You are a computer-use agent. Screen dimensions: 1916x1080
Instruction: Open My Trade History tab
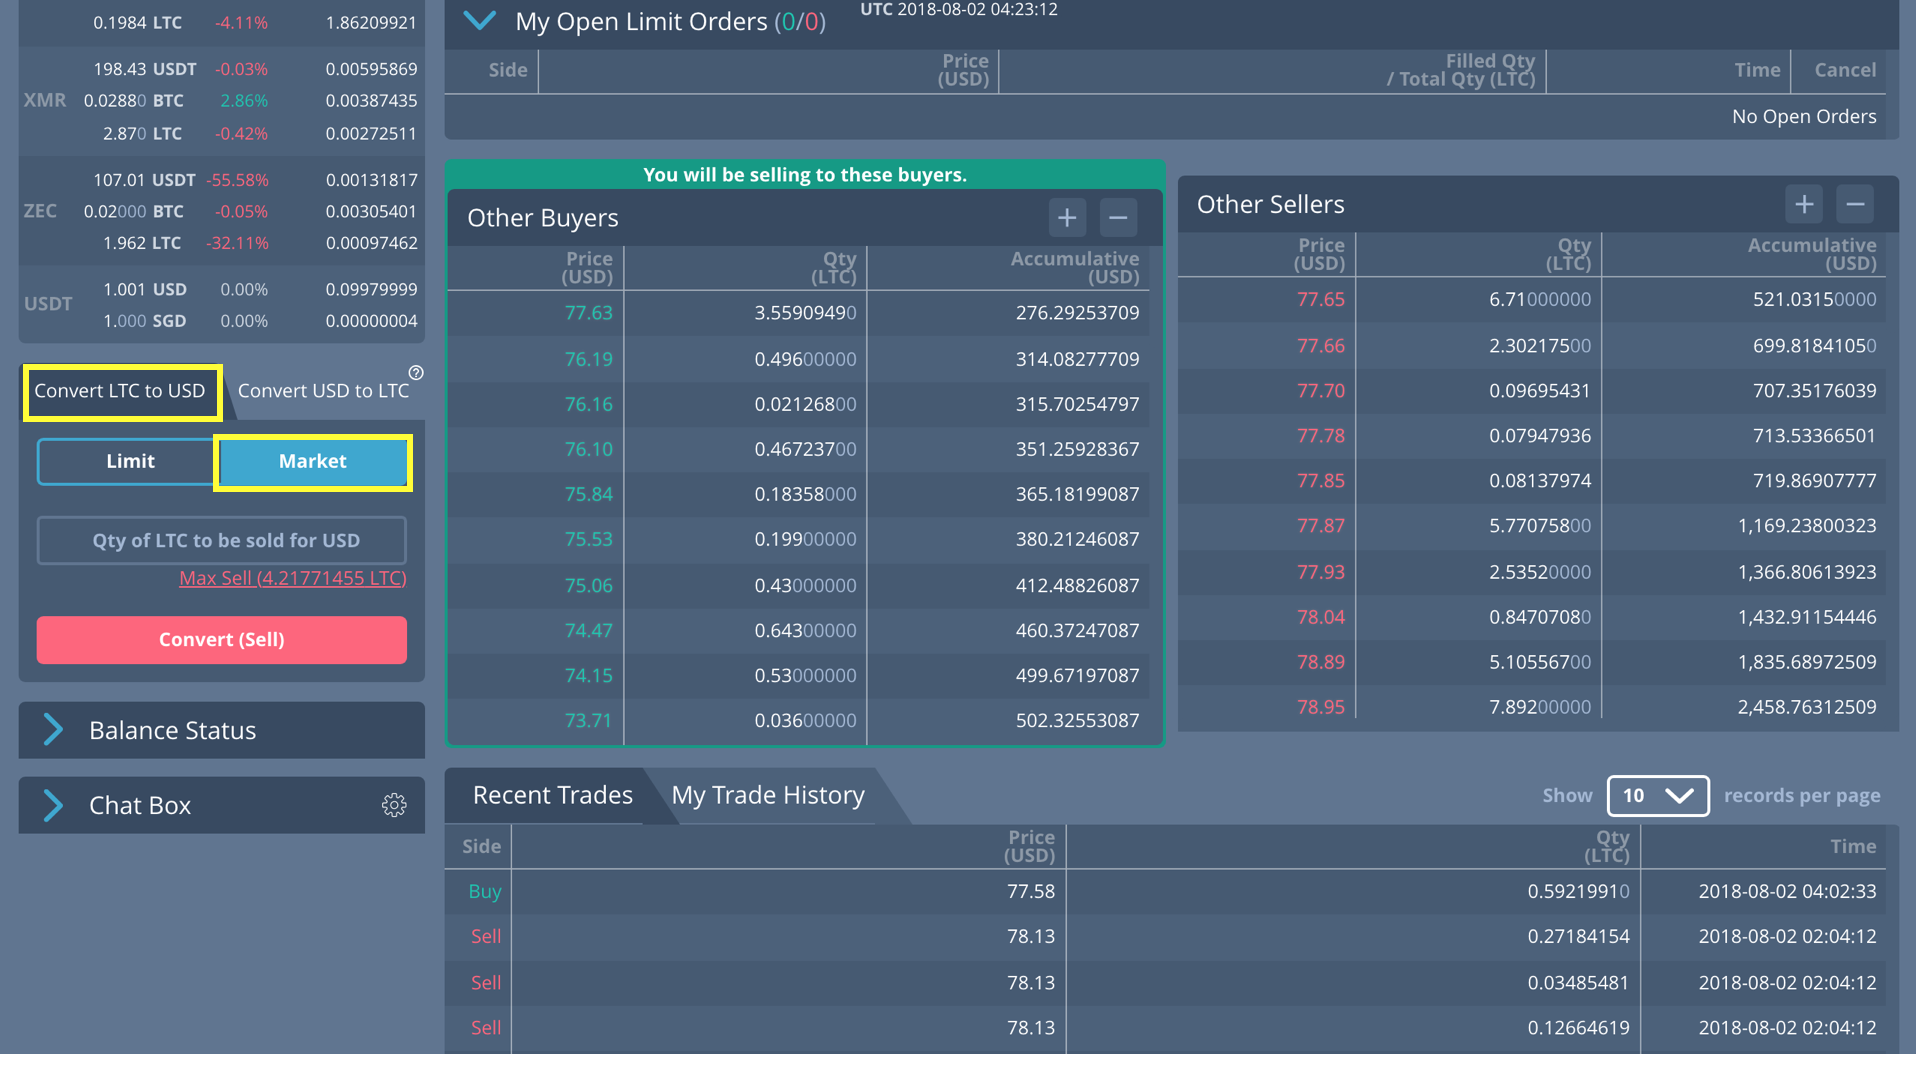767,795
